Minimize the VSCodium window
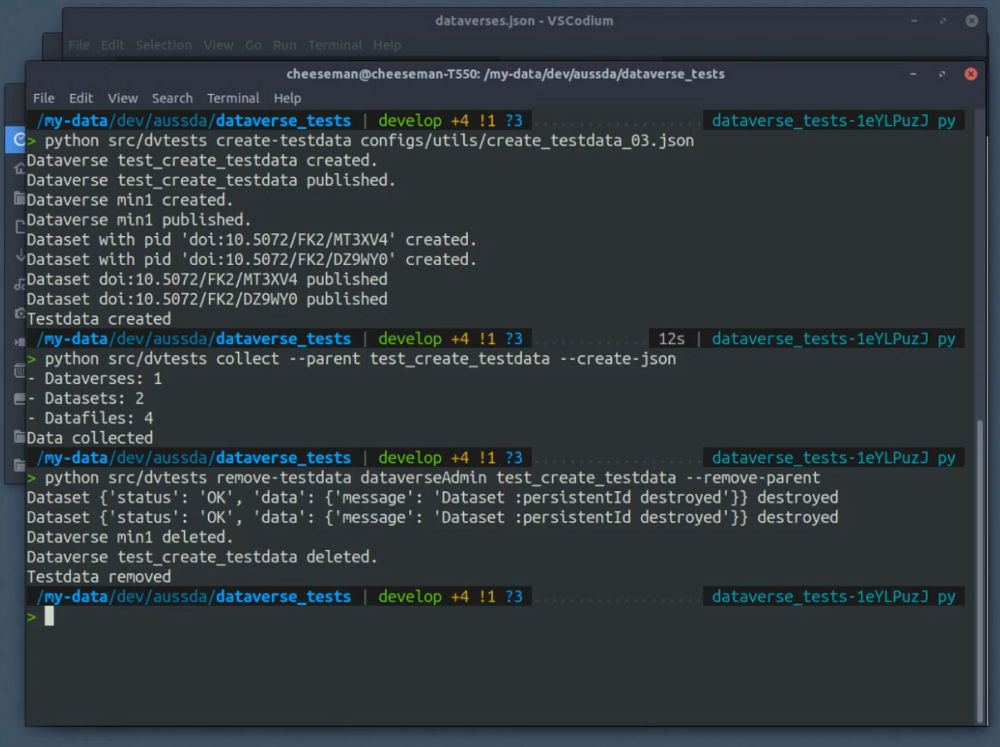The height and width of the screenshot is (747, 1000). [x=914, y=21]
